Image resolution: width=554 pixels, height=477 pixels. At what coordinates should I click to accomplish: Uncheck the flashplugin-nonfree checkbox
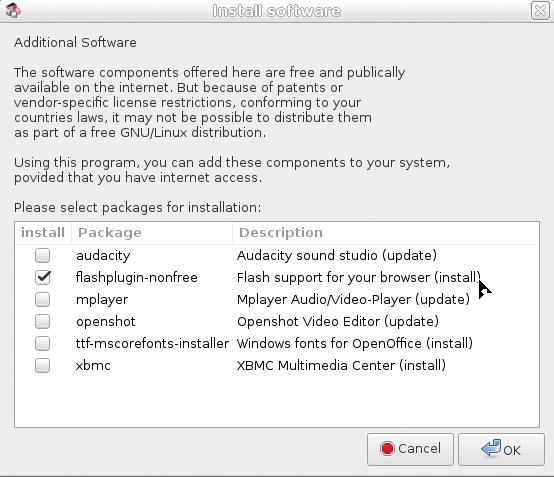coord(42,277)
